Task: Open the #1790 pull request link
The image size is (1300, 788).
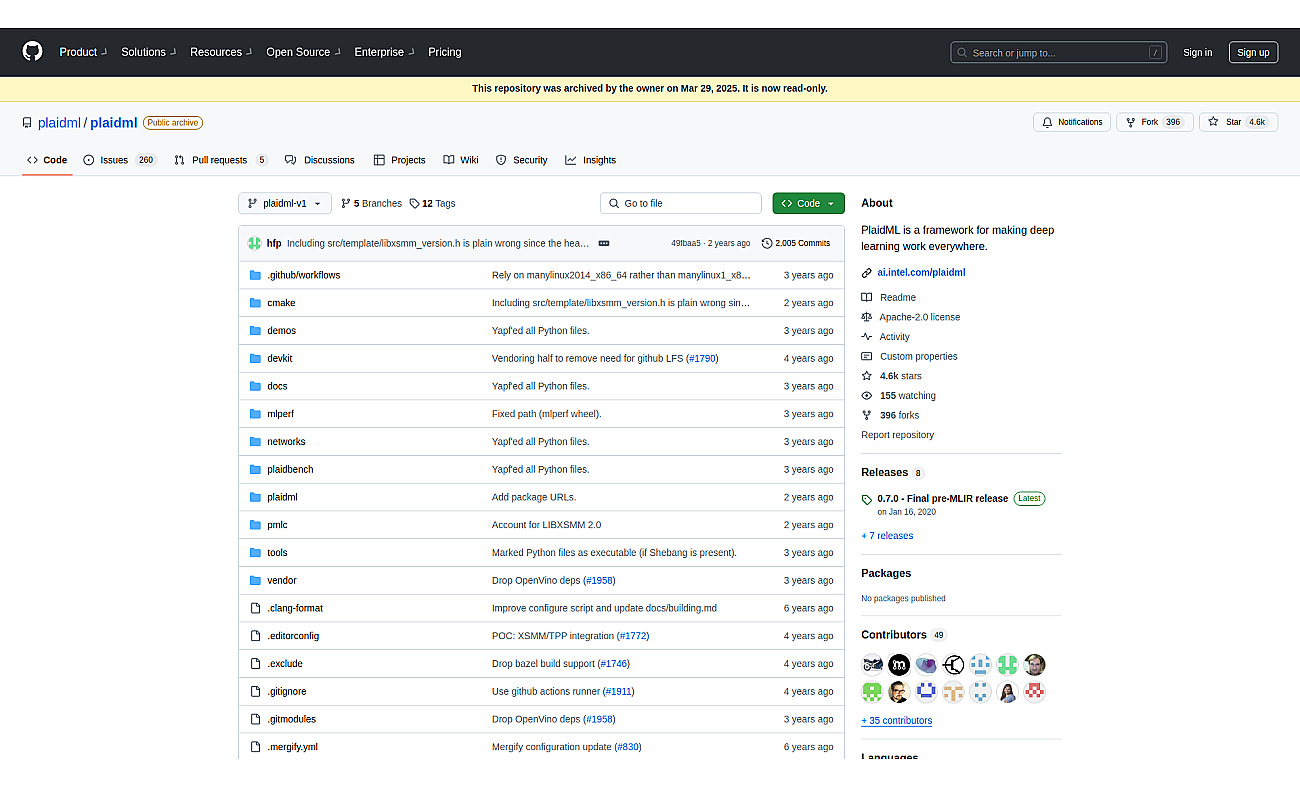Action: coord(702,358)
